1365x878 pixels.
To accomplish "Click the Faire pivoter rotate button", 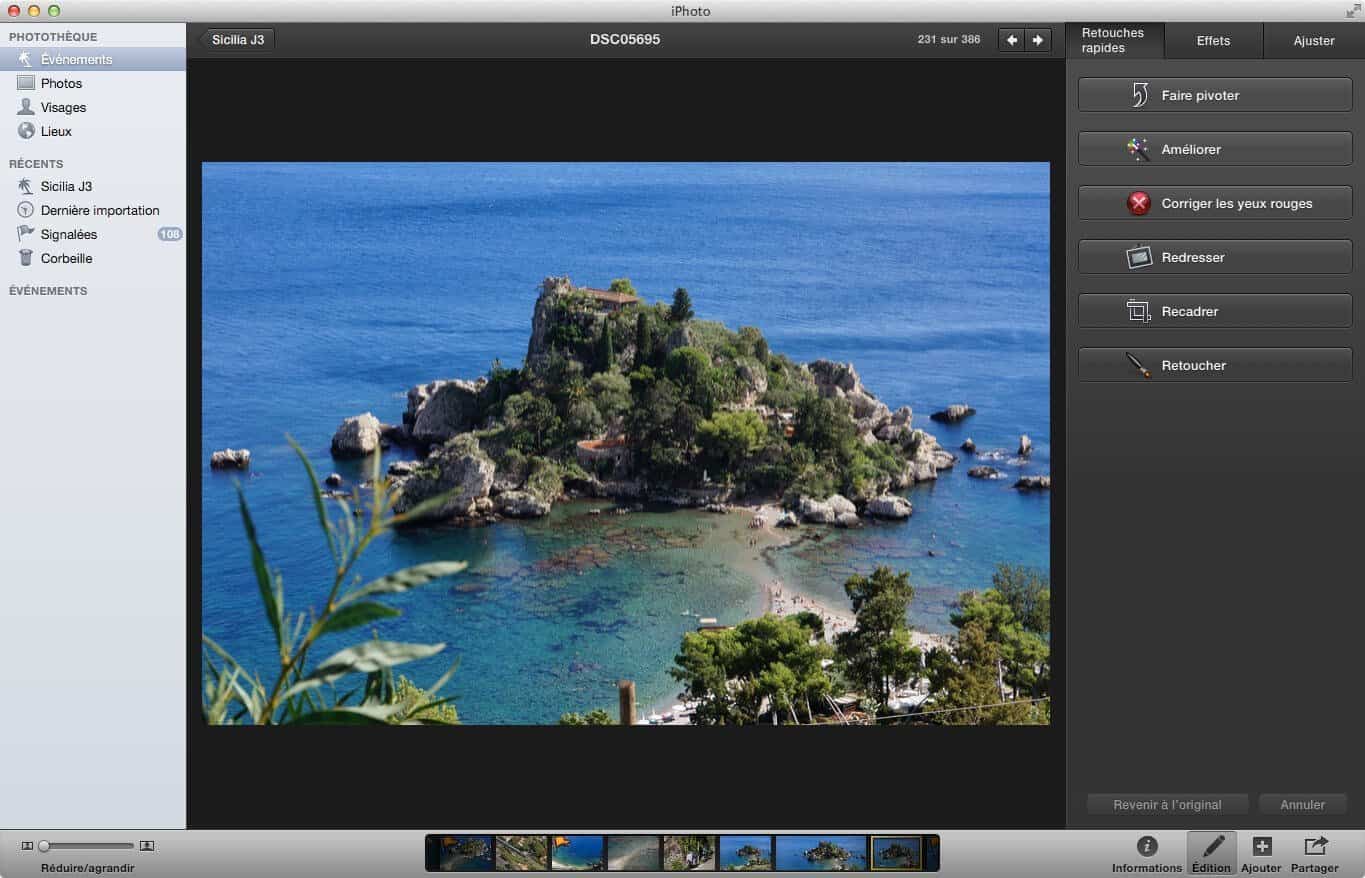I will click(1214, 95).
